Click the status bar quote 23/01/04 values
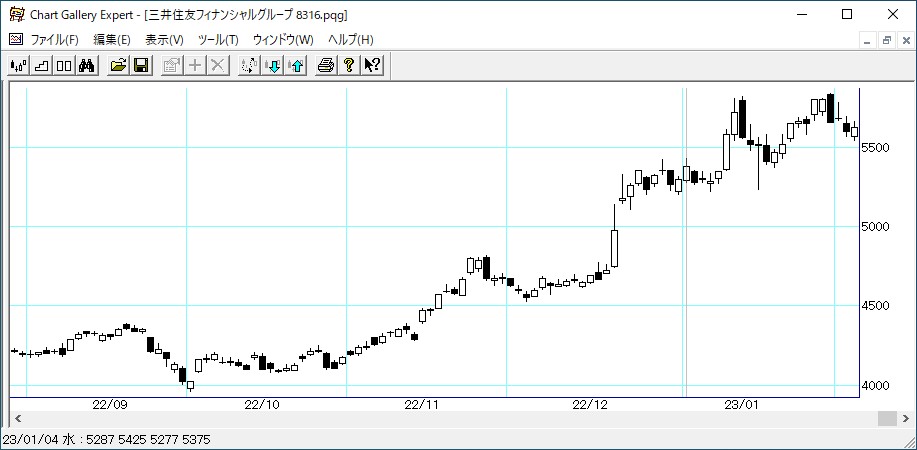917x450 pixels. click(x=106, y=439)
